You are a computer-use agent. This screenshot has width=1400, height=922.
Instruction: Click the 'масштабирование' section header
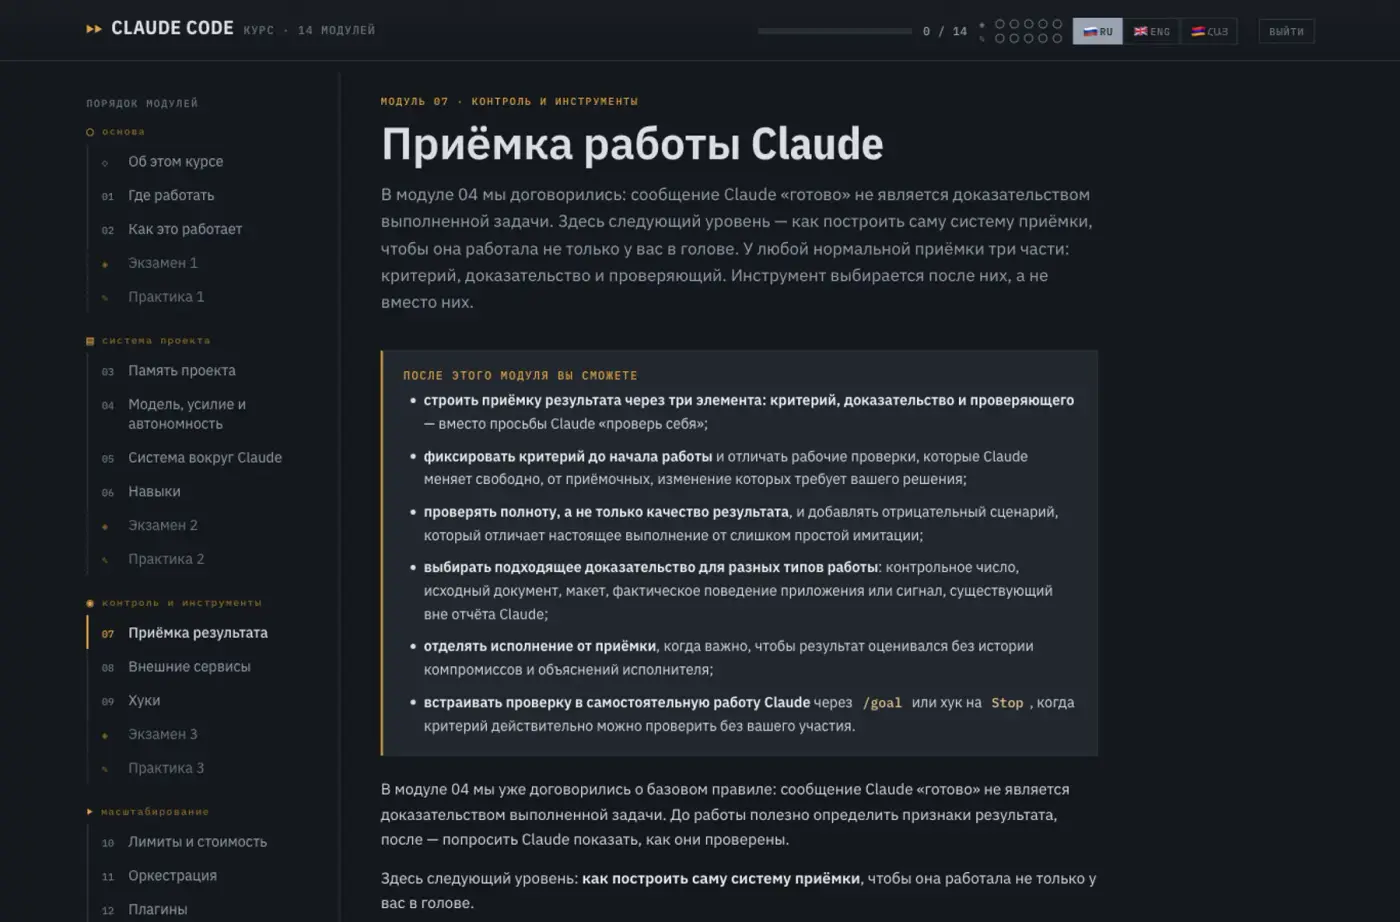155,812
